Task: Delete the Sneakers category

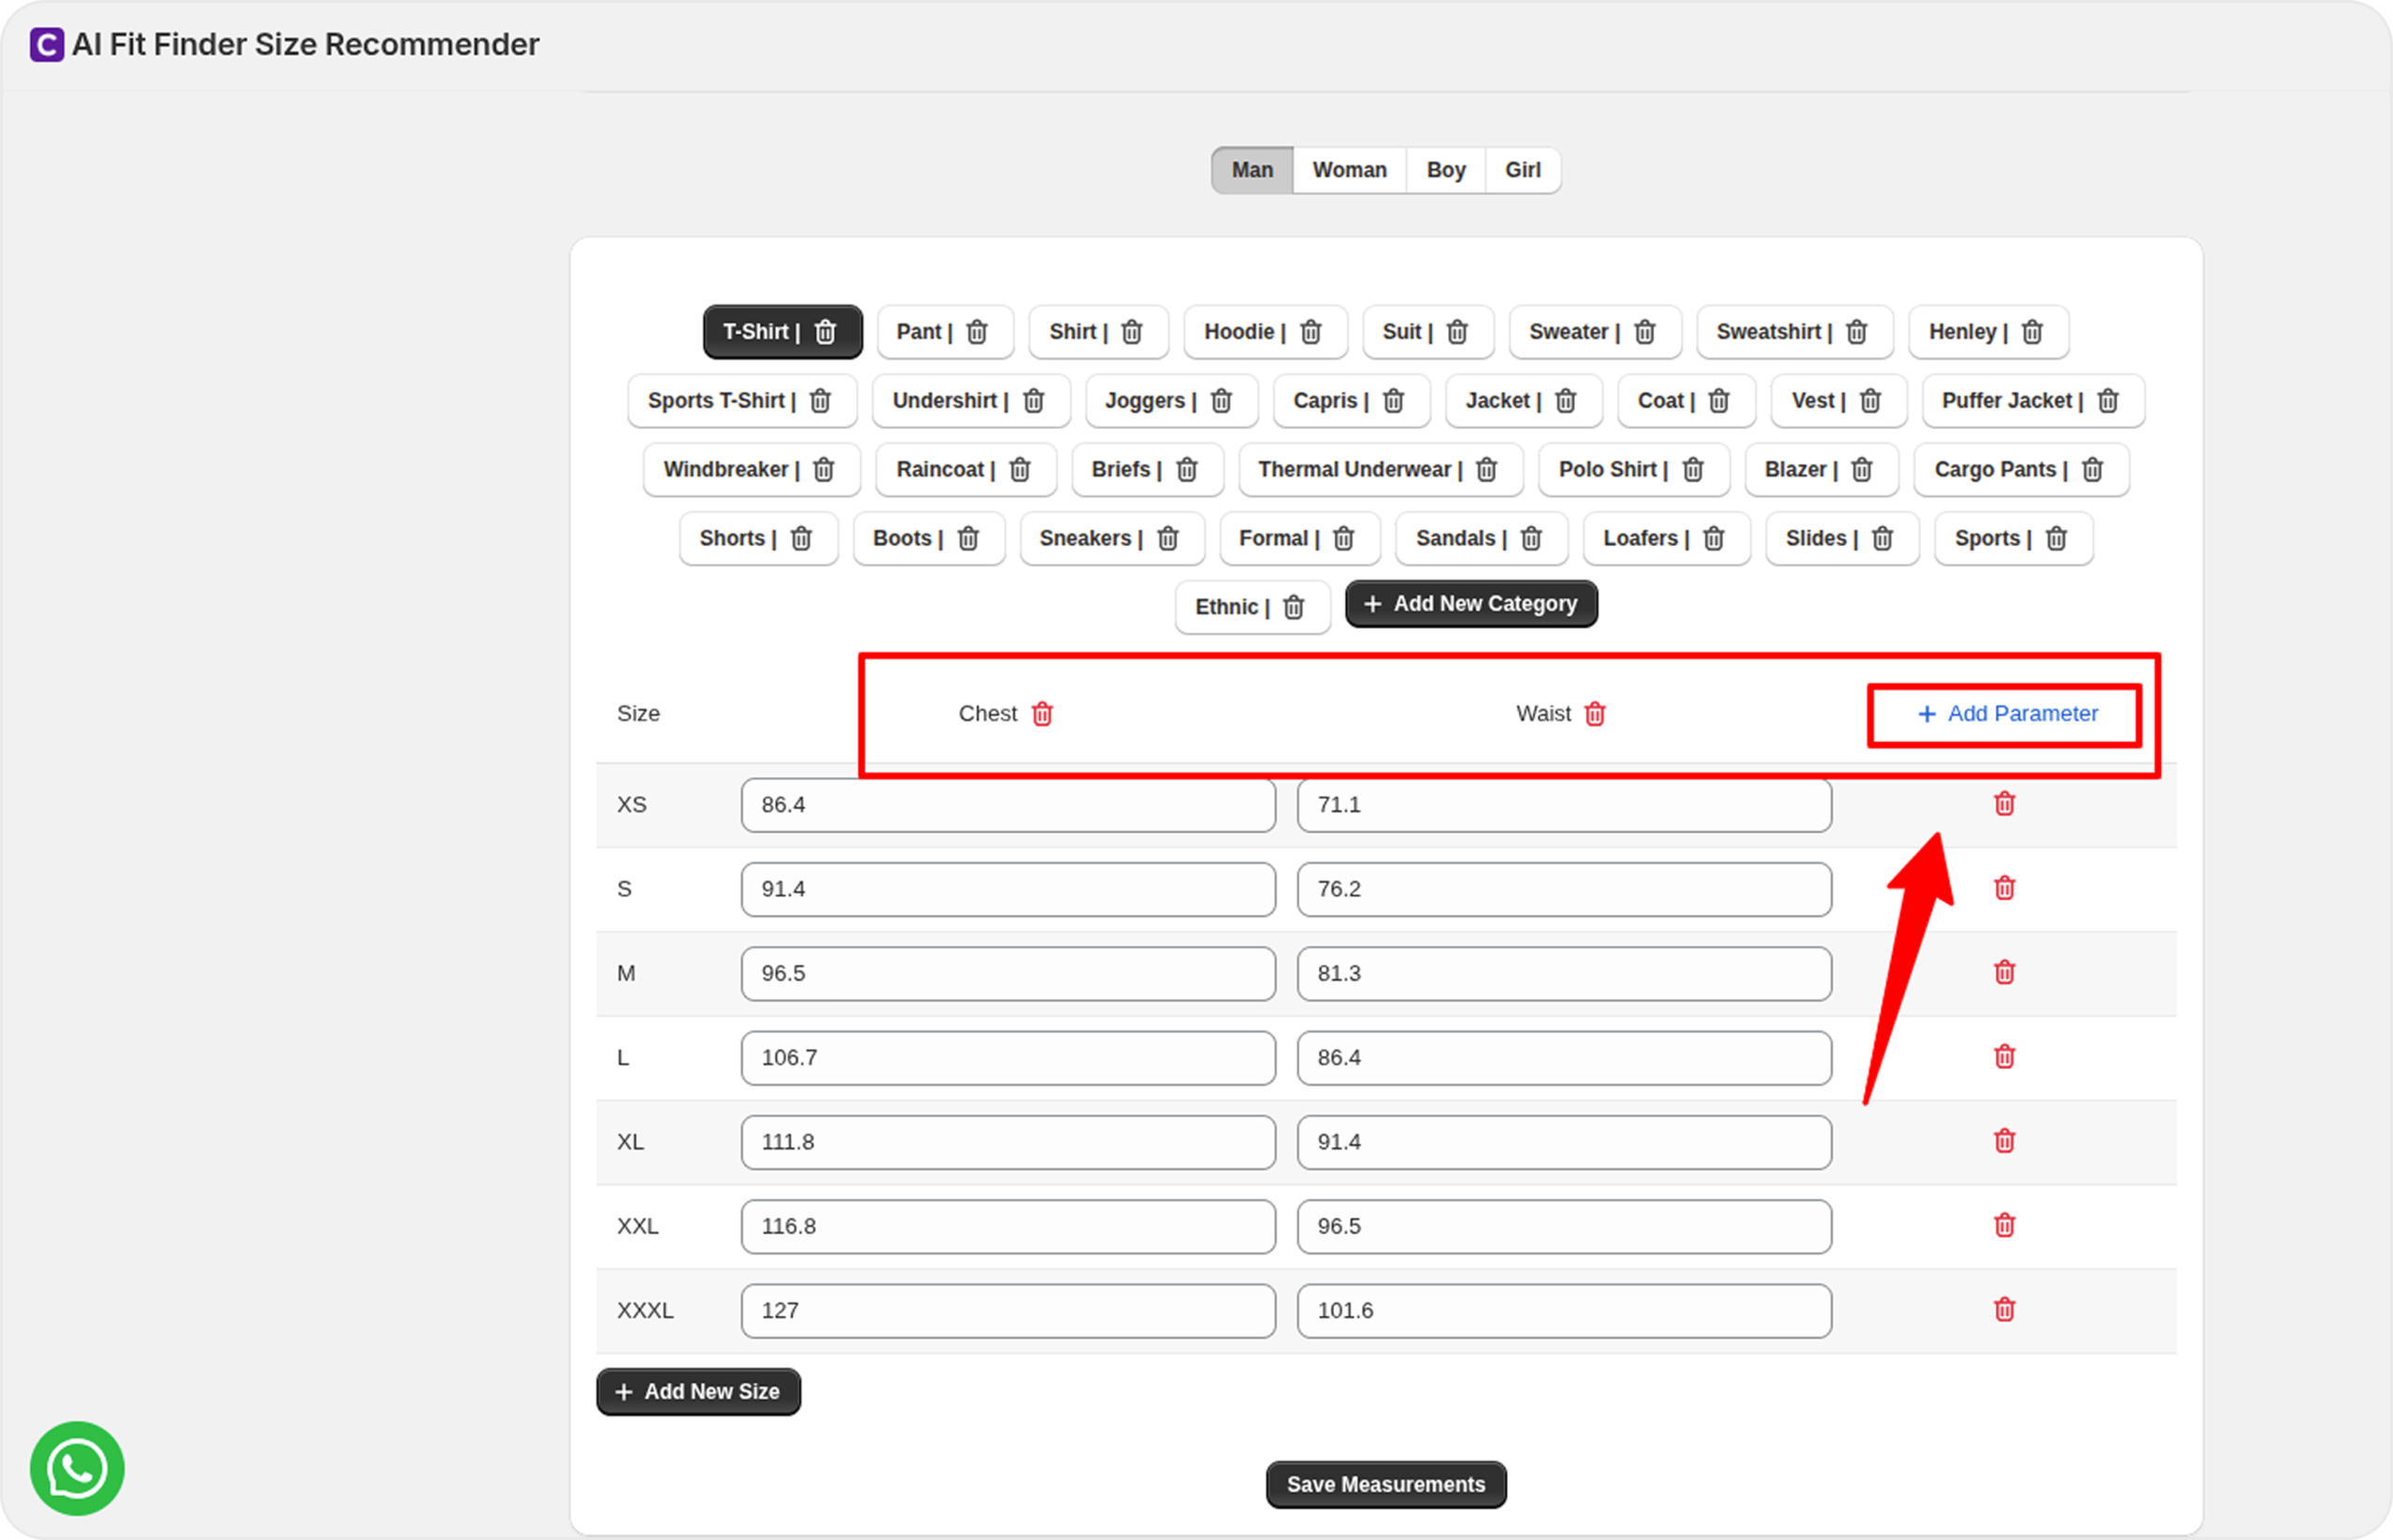Action: click(1168, 539)
